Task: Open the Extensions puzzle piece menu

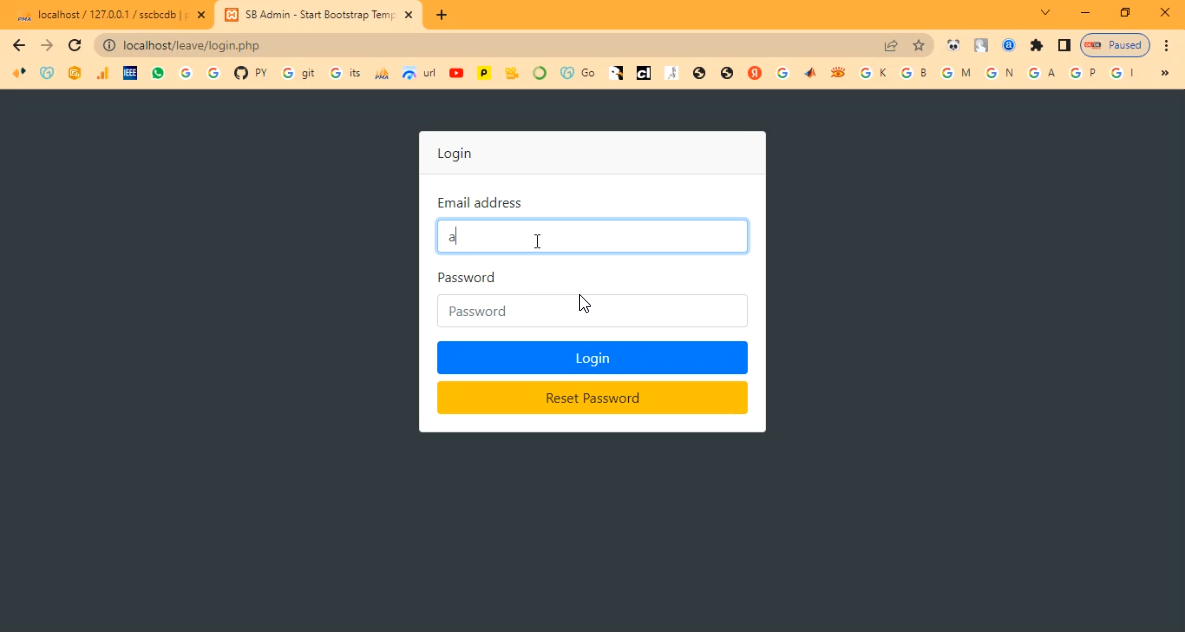Action: (x=1036, y=45)
